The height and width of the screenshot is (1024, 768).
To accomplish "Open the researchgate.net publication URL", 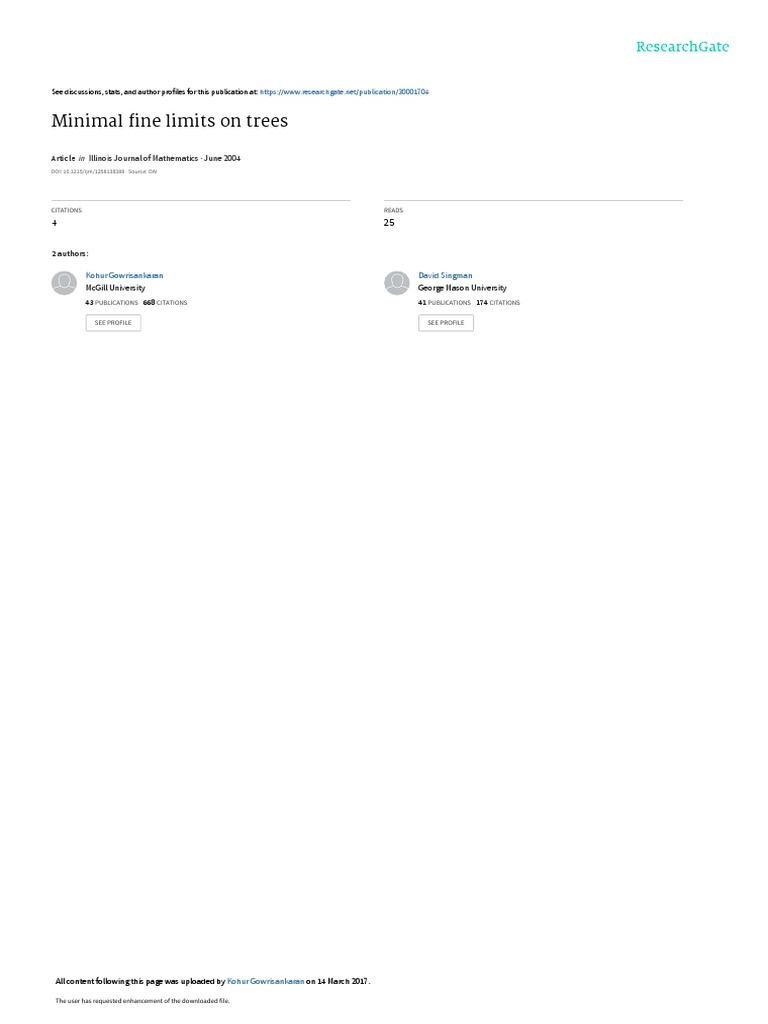I will pyautogui.click(x=344, y=92).
